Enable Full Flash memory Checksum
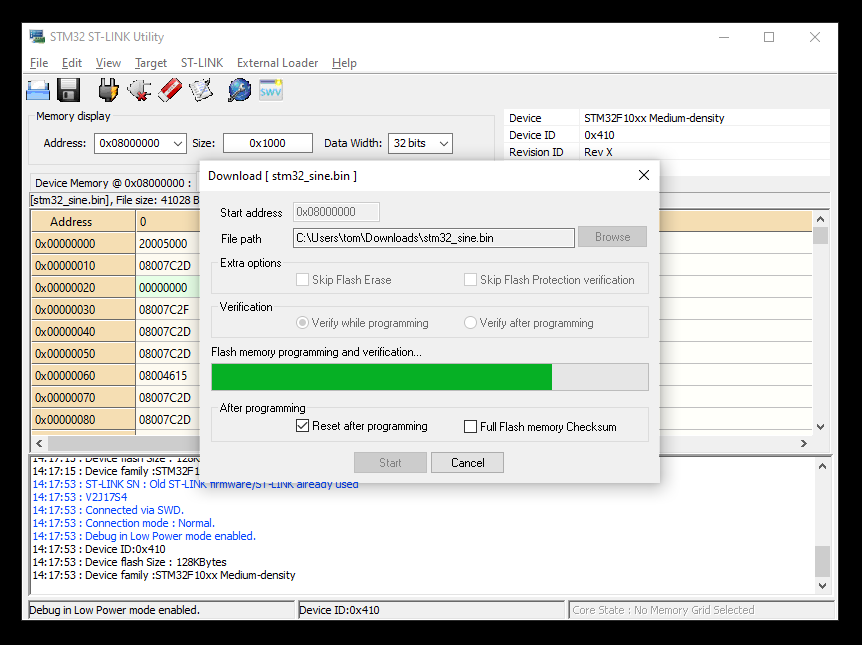 [470, 427]
